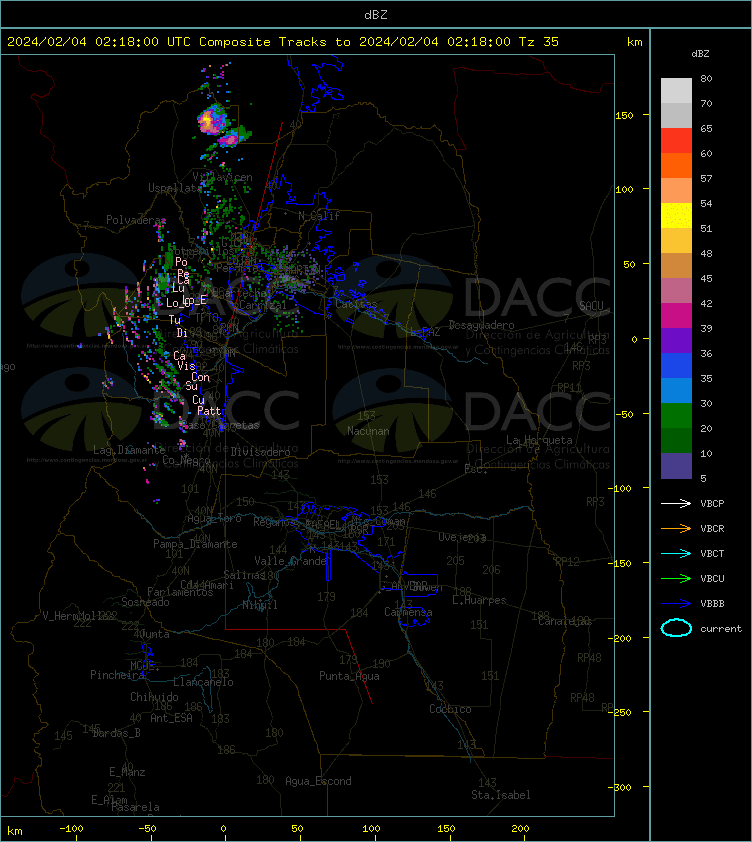Click the 'Carmensa' map label

(408, 612)
